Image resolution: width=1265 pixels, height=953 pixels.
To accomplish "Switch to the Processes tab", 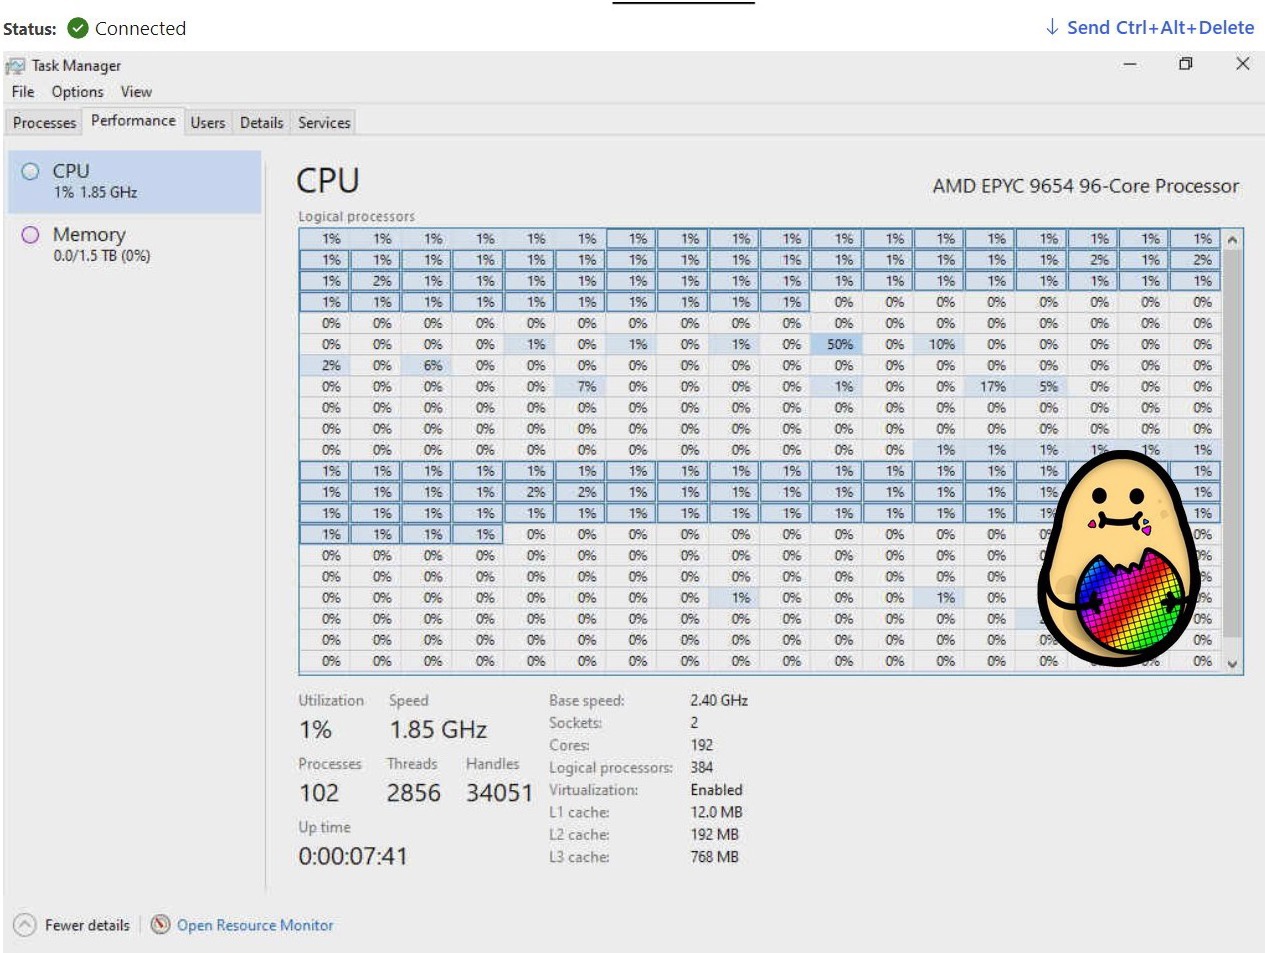I will tap(43, 122).
